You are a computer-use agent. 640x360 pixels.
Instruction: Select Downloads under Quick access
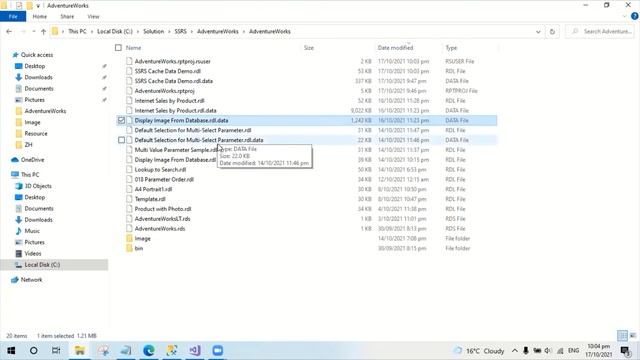38,77
